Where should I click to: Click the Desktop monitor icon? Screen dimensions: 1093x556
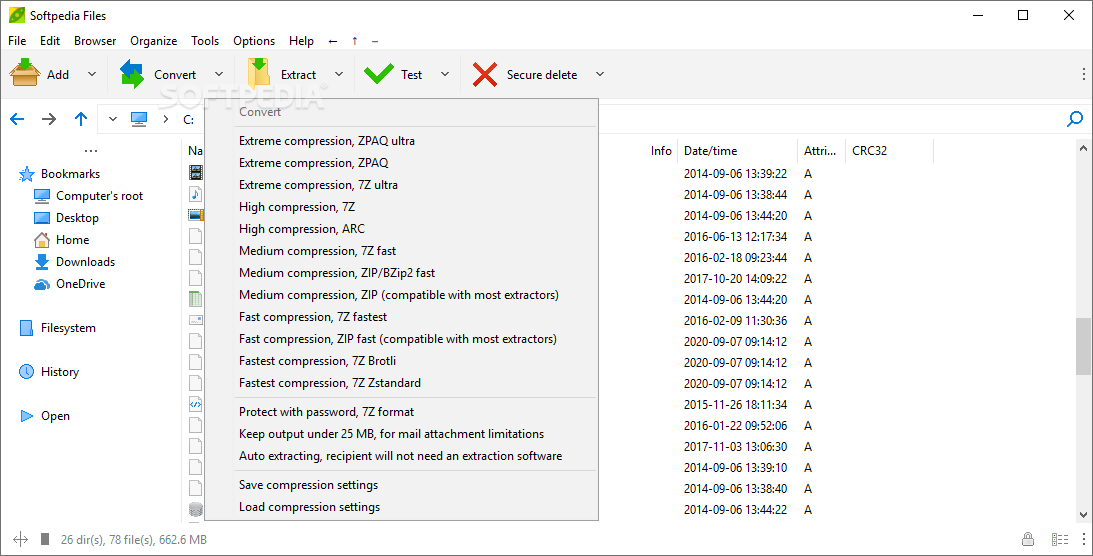[42, 218]
